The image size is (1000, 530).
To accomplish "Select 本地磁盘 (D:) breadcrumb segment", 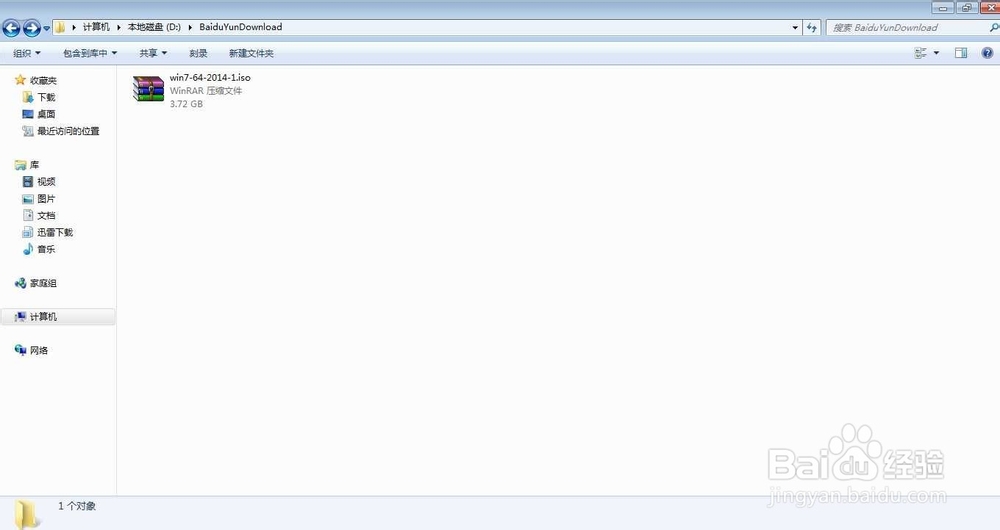I will (x=154, y=27).
